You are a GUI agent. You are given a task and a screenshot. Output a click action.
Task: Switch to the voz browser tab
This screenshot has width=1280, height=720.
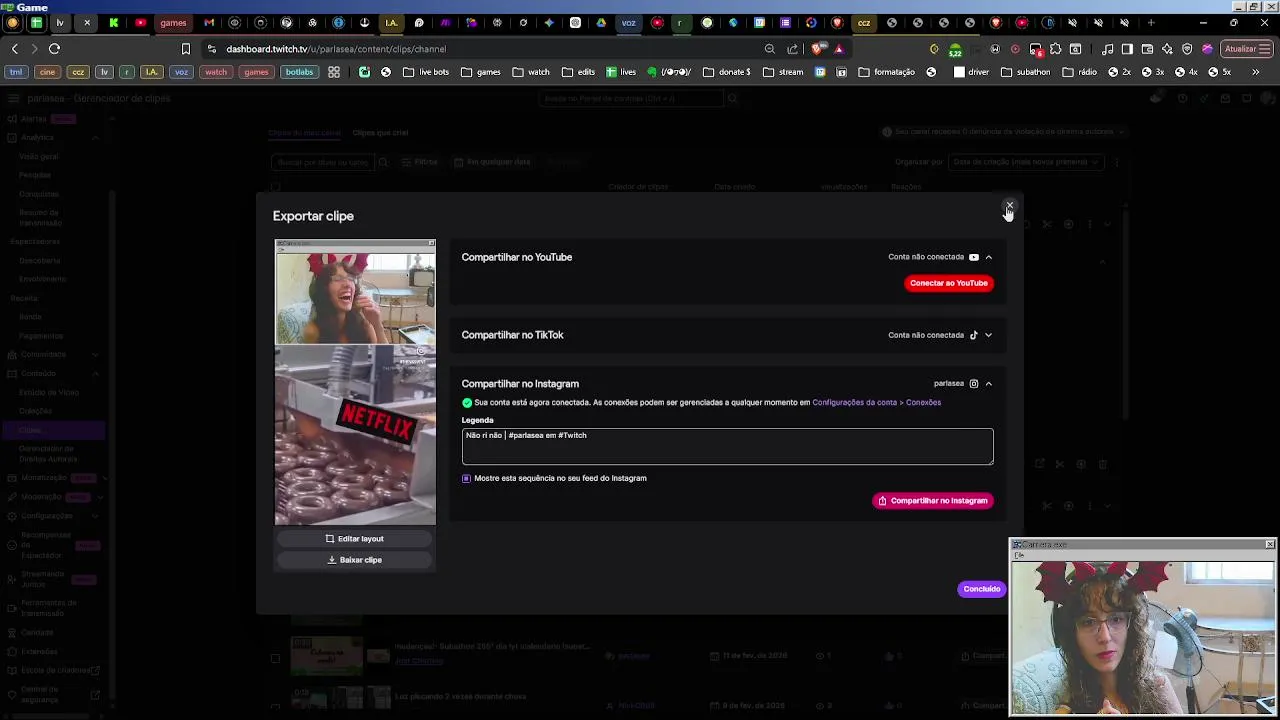[x=628, y=22]
